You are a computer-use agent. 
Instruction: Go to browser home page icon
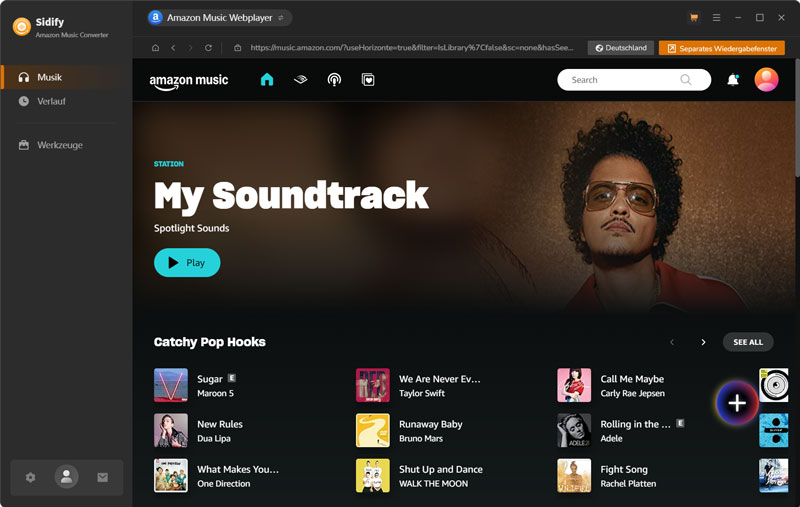pos(156,48)
